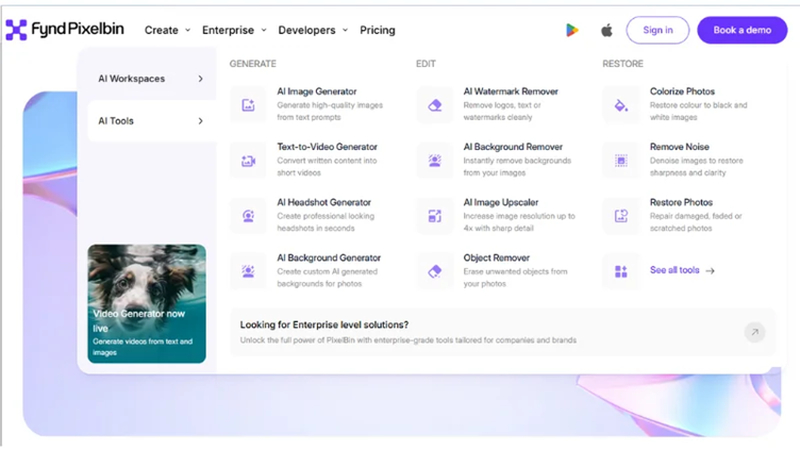Go to the Pricing page

click(378, 30)
